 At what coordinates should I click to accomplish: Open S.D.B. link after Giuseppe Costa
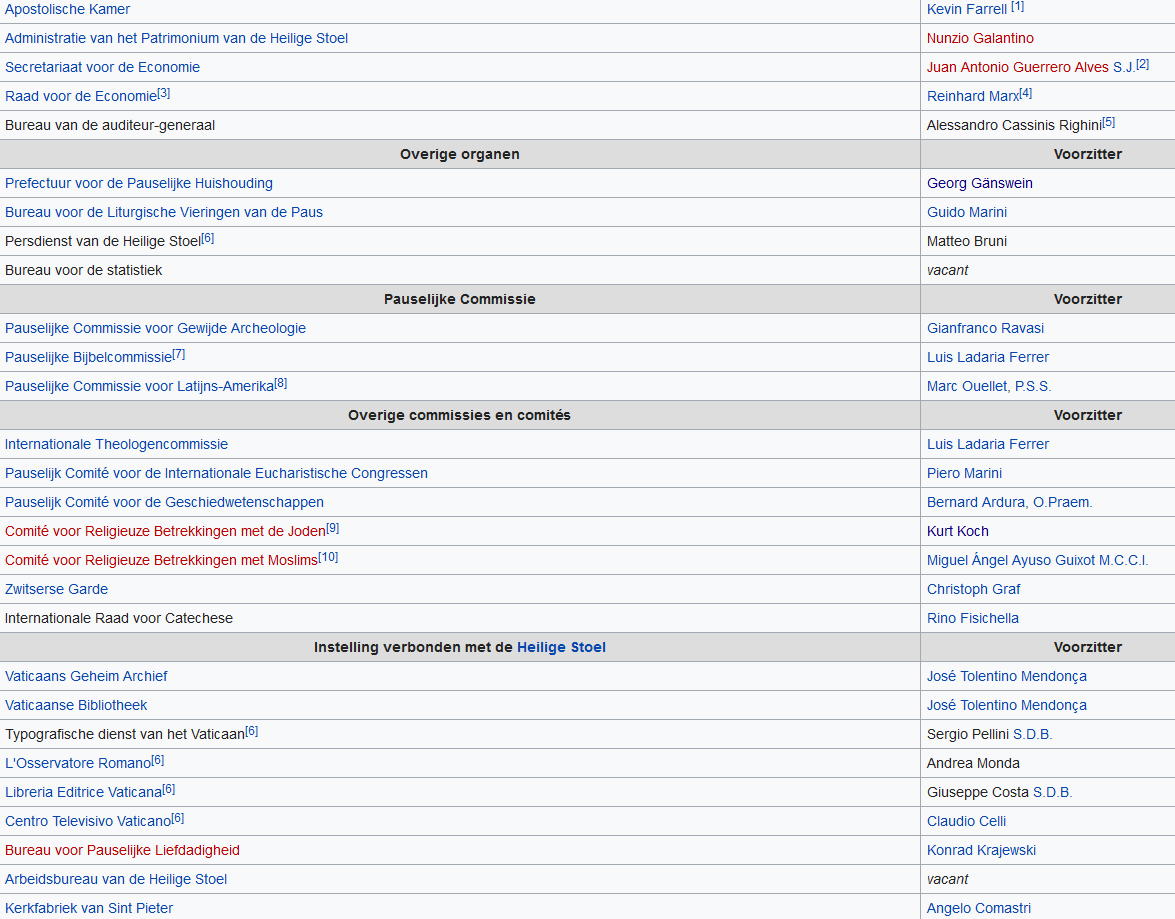(x=1052, y=792)
